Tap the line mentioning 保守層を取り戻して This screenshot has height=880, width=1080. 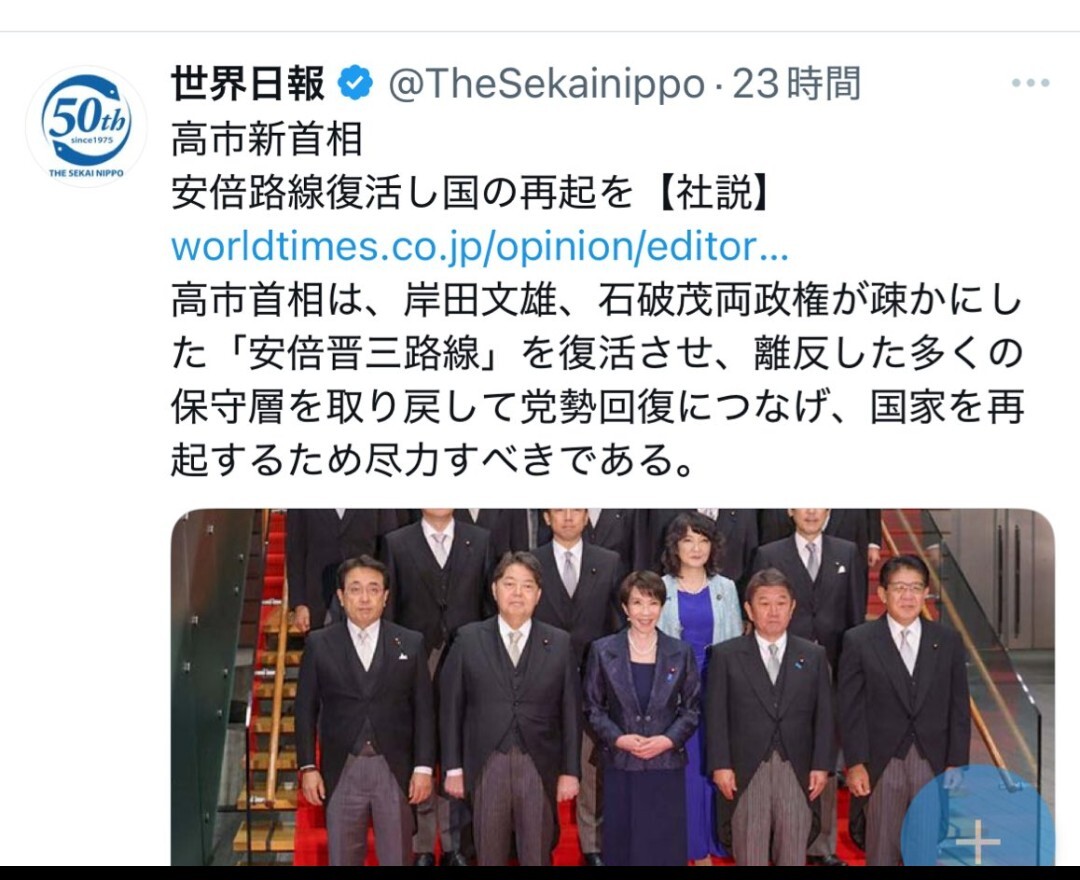(x=596, y=406)
